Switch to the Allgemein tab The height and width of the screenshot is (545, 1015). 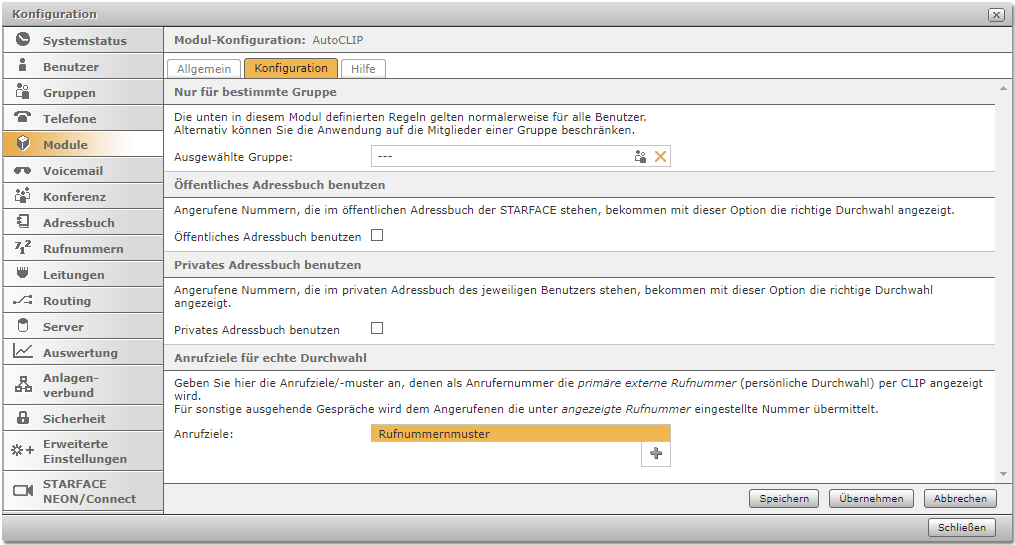[x=204, y=69]
